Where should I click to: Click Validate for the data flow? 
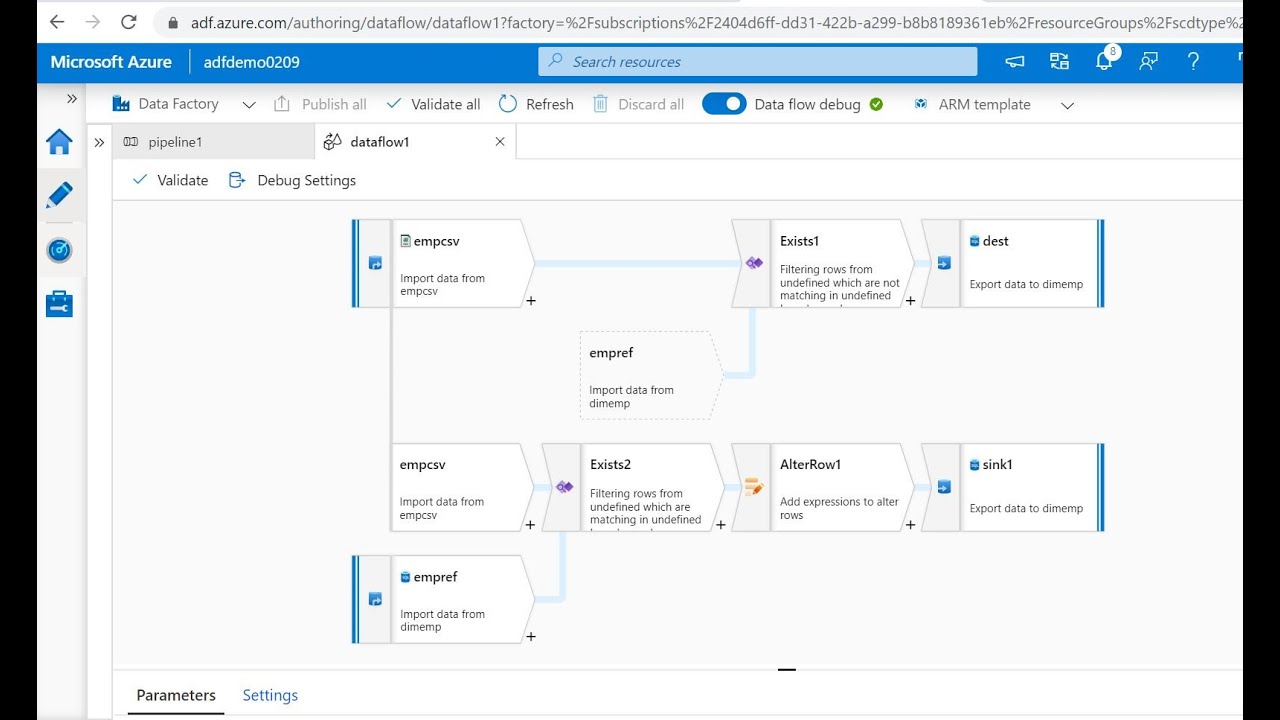[170, 180]
